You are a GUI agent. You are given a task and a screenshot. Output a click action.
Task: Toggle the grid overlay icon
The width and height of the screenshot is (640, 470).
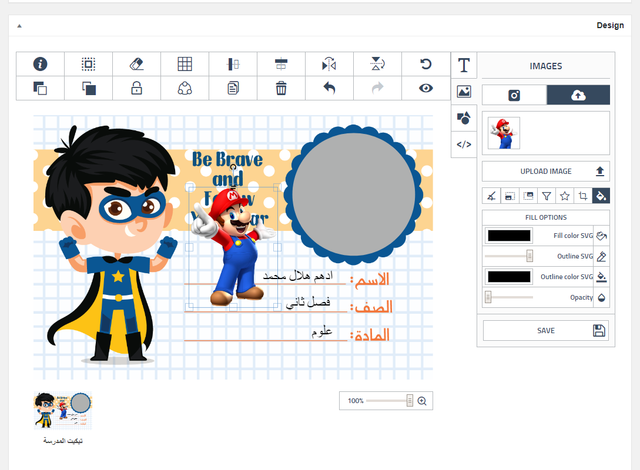coord(184,64)
